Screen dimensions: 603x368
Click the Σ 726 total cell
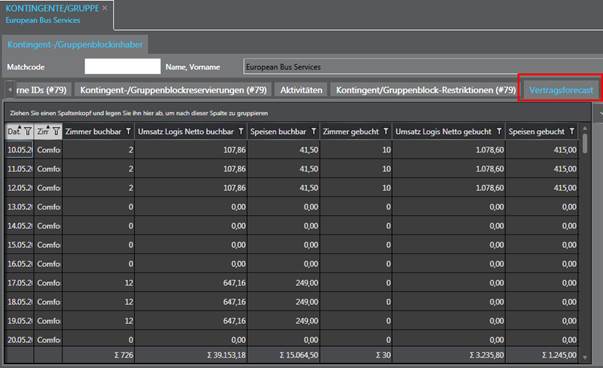tap(99, 355)
